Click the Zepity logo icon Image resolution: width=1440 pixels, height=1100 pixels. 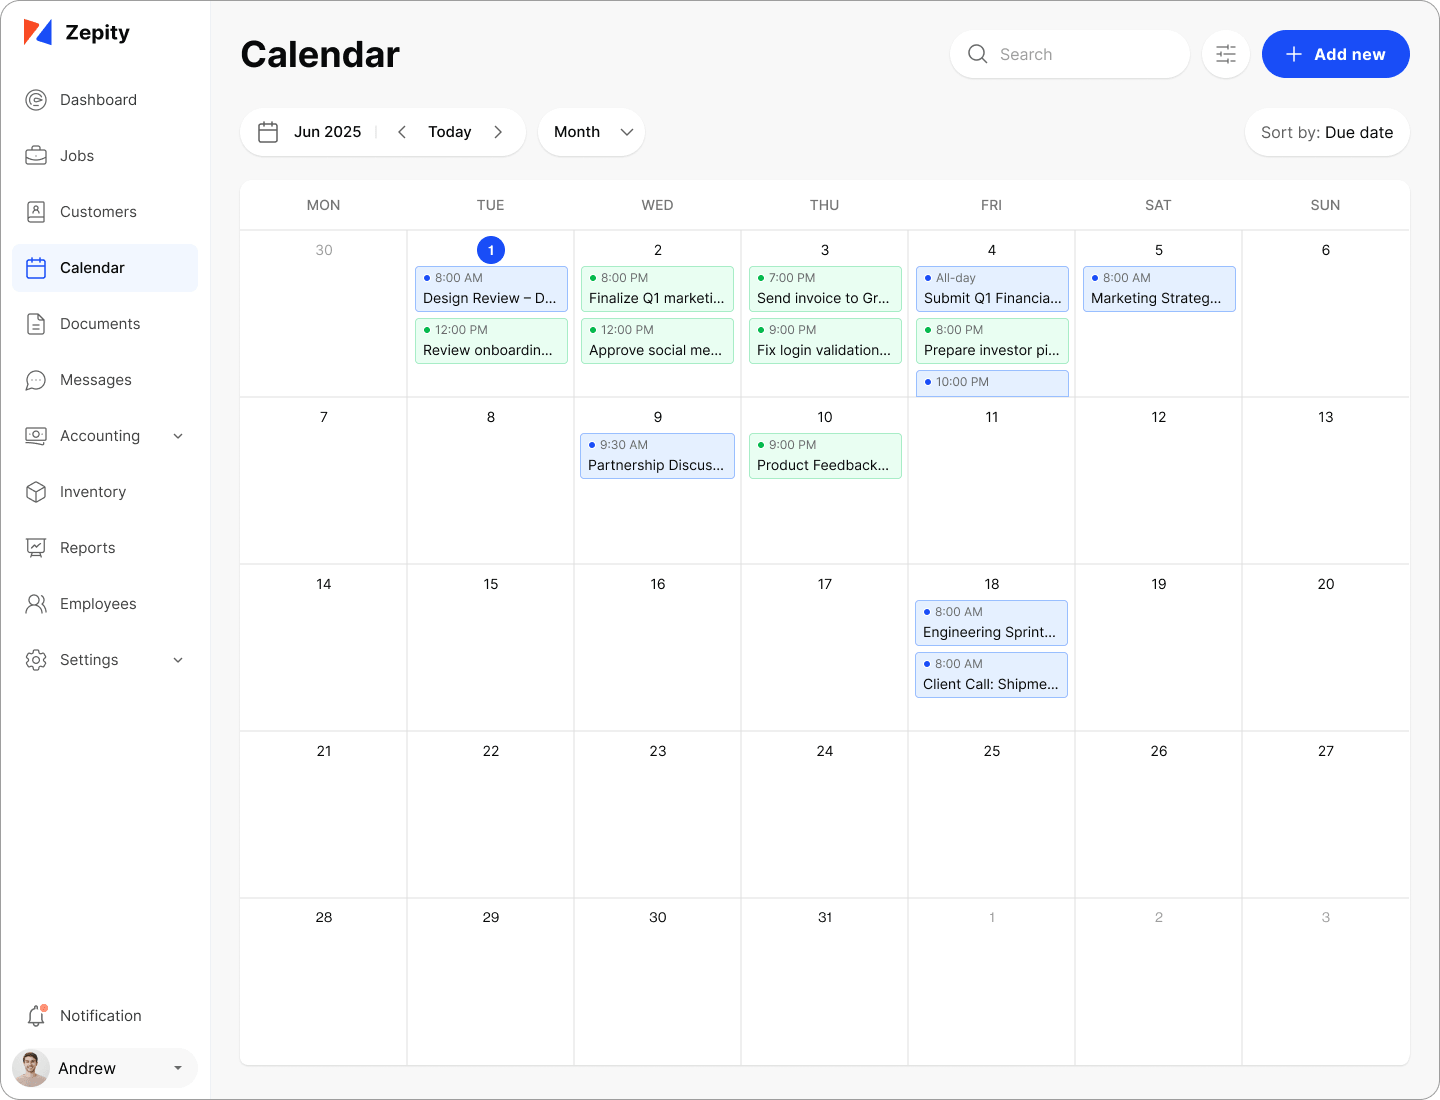(38, 33)
